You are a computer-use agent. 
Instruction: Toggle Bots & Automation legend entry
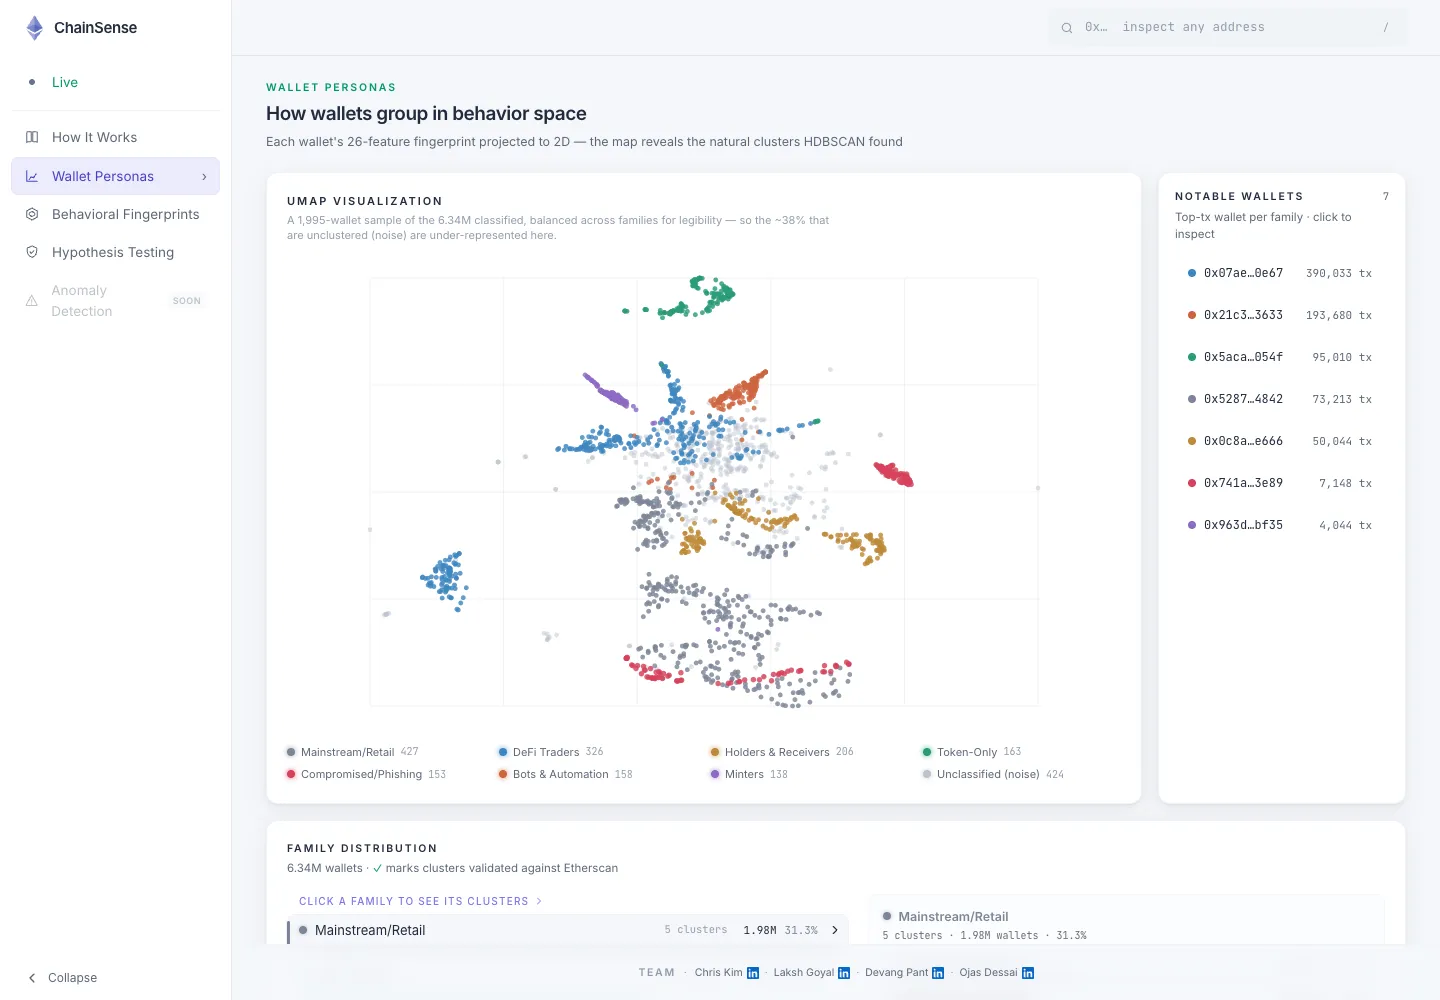pyautogui.click(x=565, y=774)
